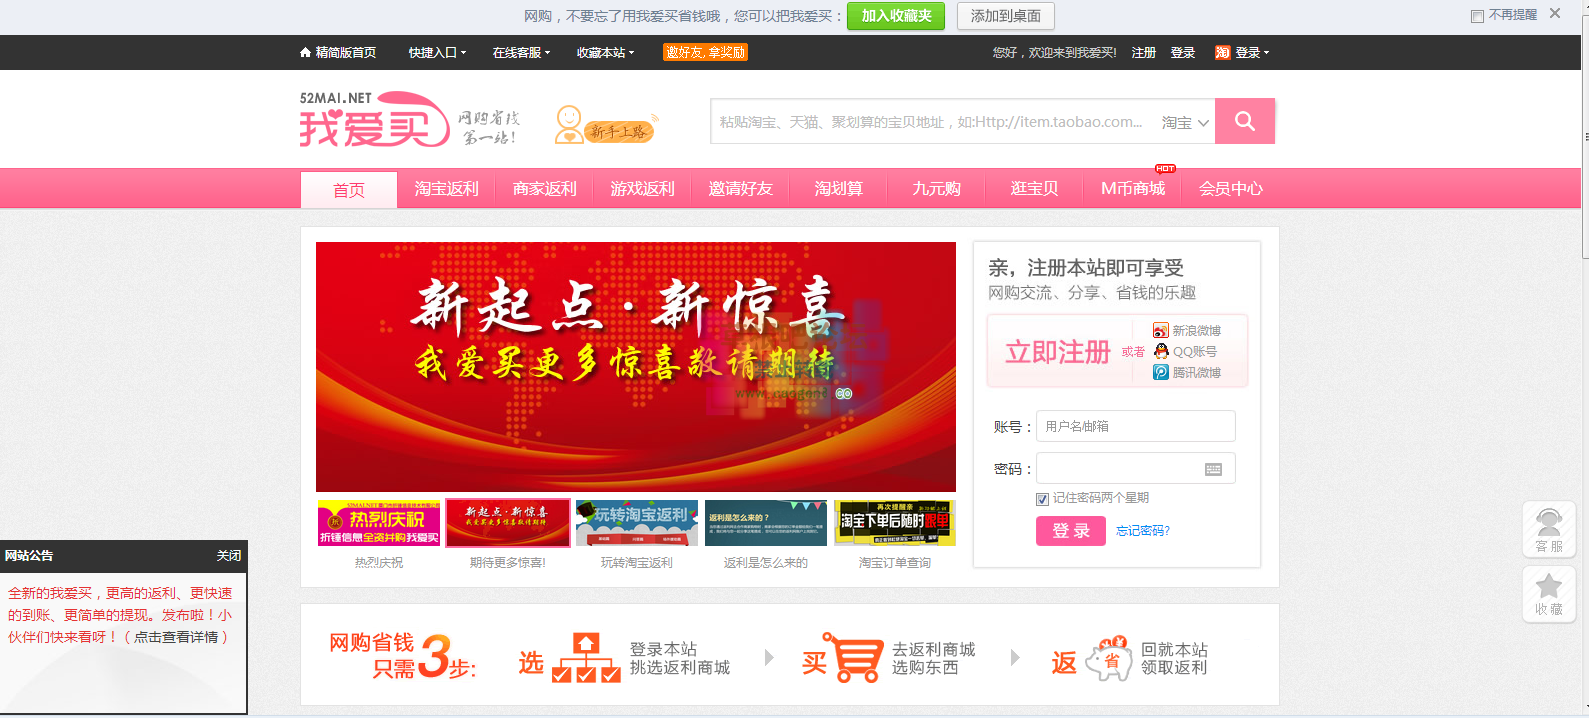This screenshot has width=1589, height=718.
Task: Click the pink 登录 submit button
Action: (1071, 531)
